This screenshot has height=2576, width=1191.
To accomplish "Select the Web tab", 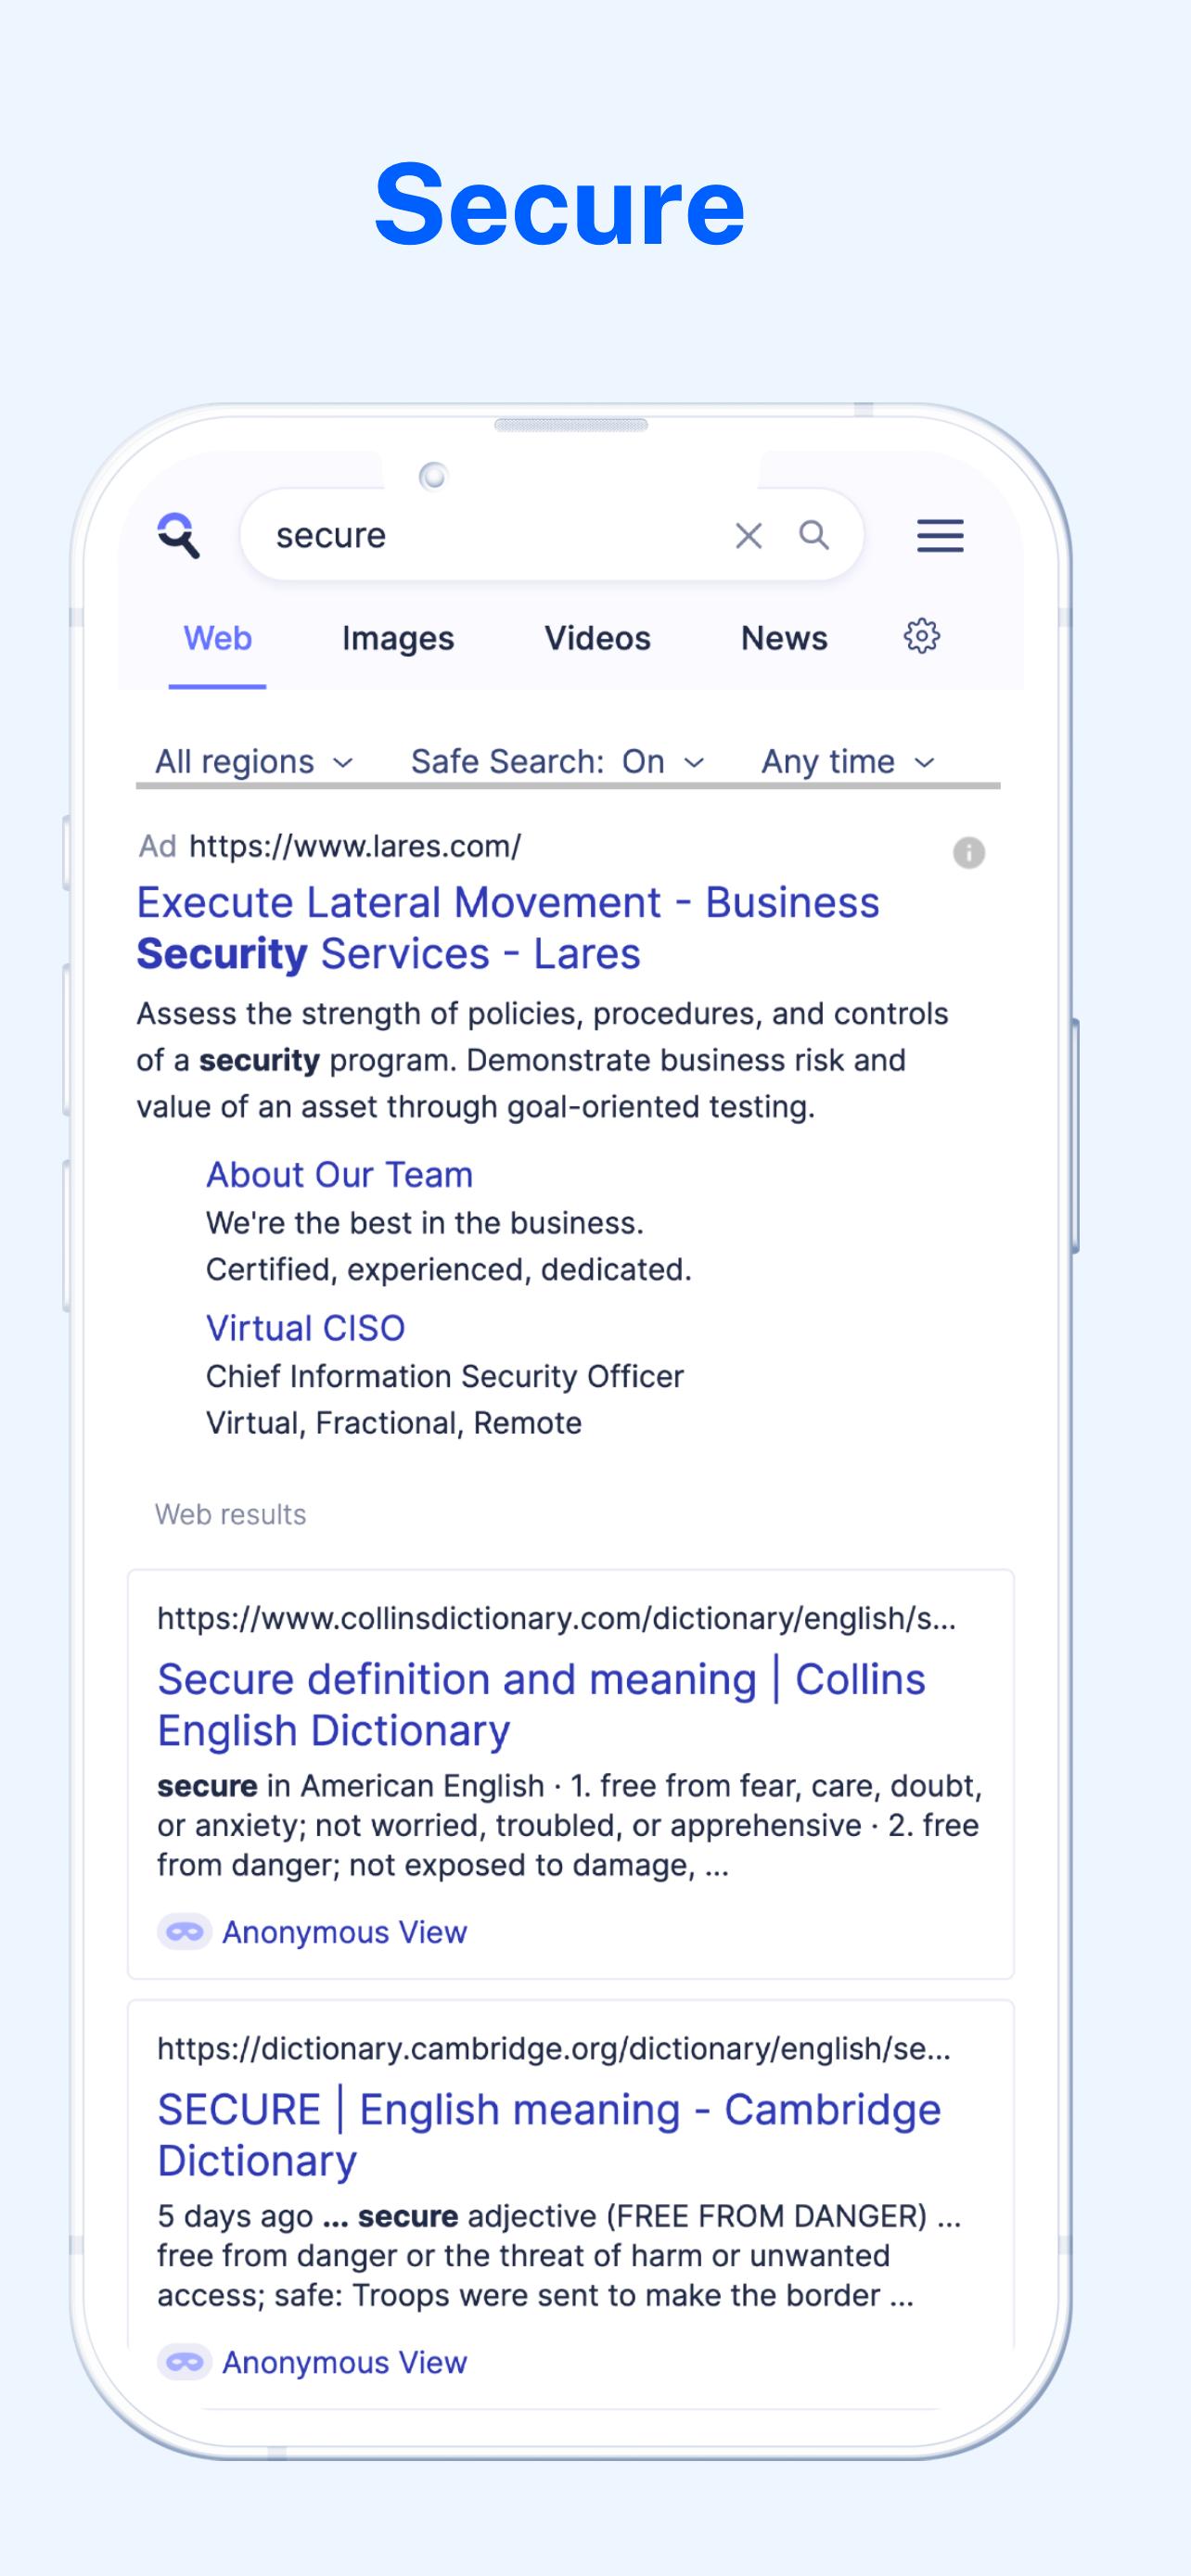I will click(x=217, y=638).
